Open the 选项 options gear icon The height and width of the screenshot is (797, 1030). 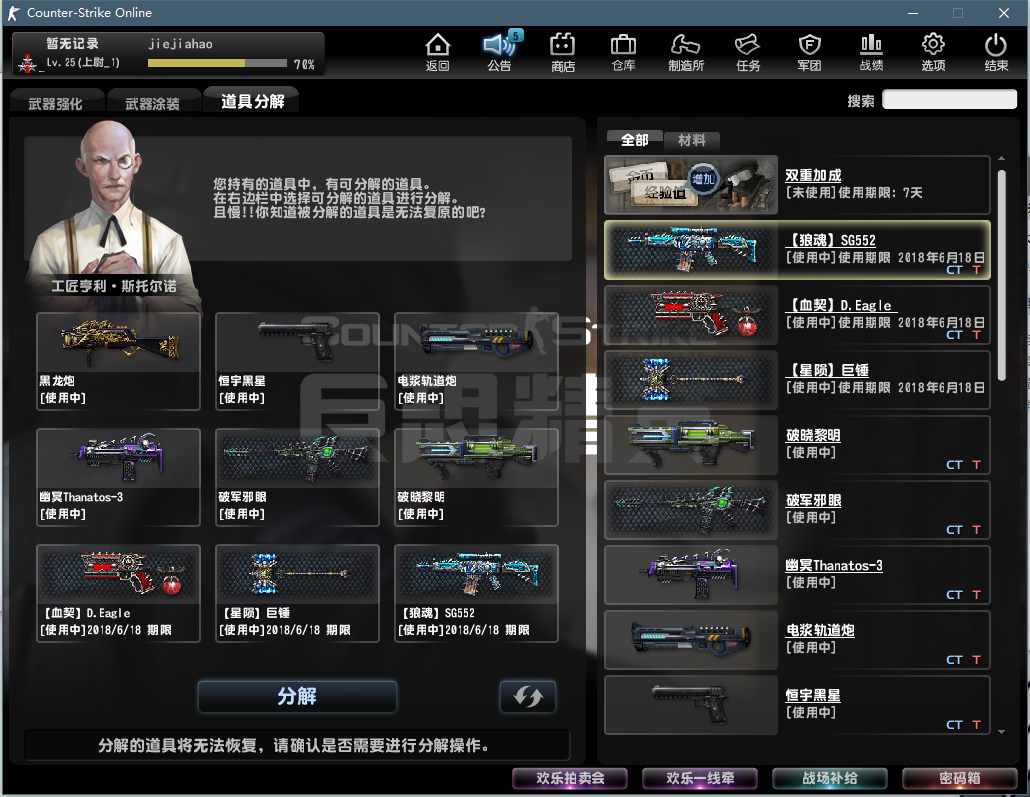(933, 52)
